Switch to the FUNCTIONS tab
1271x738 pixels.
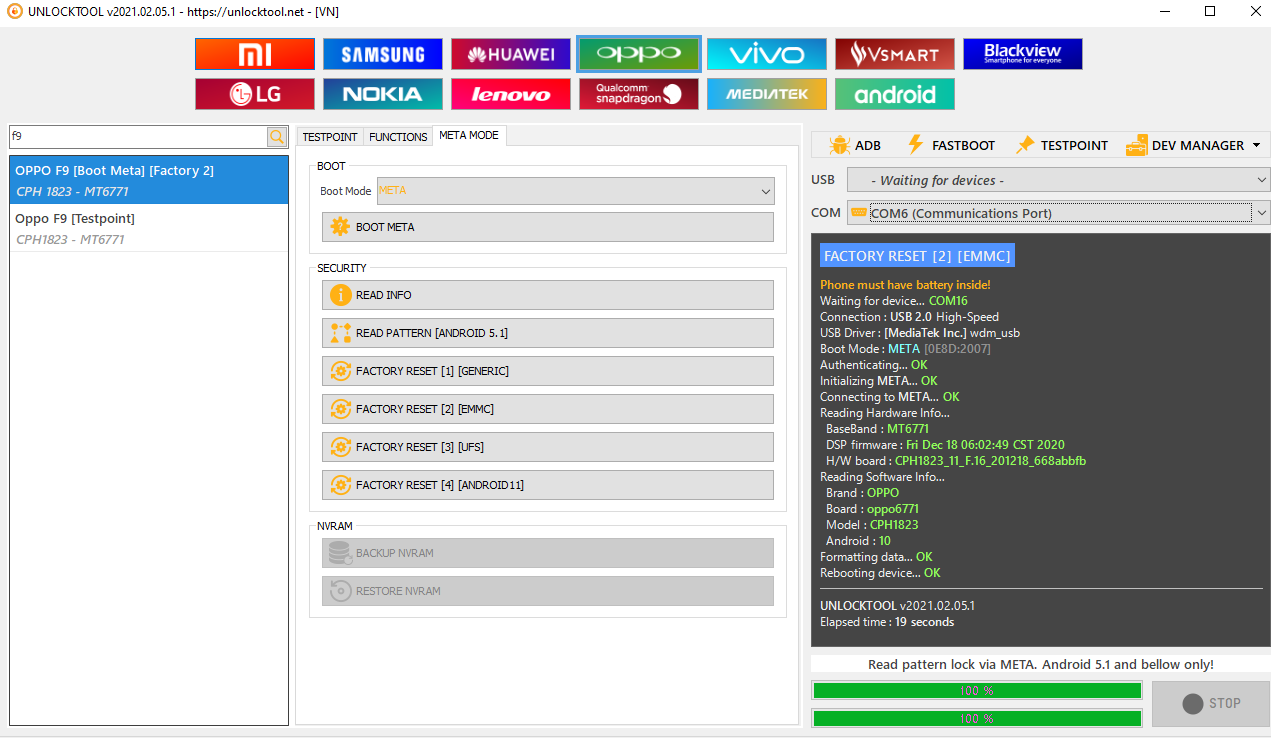pos(398,137)
